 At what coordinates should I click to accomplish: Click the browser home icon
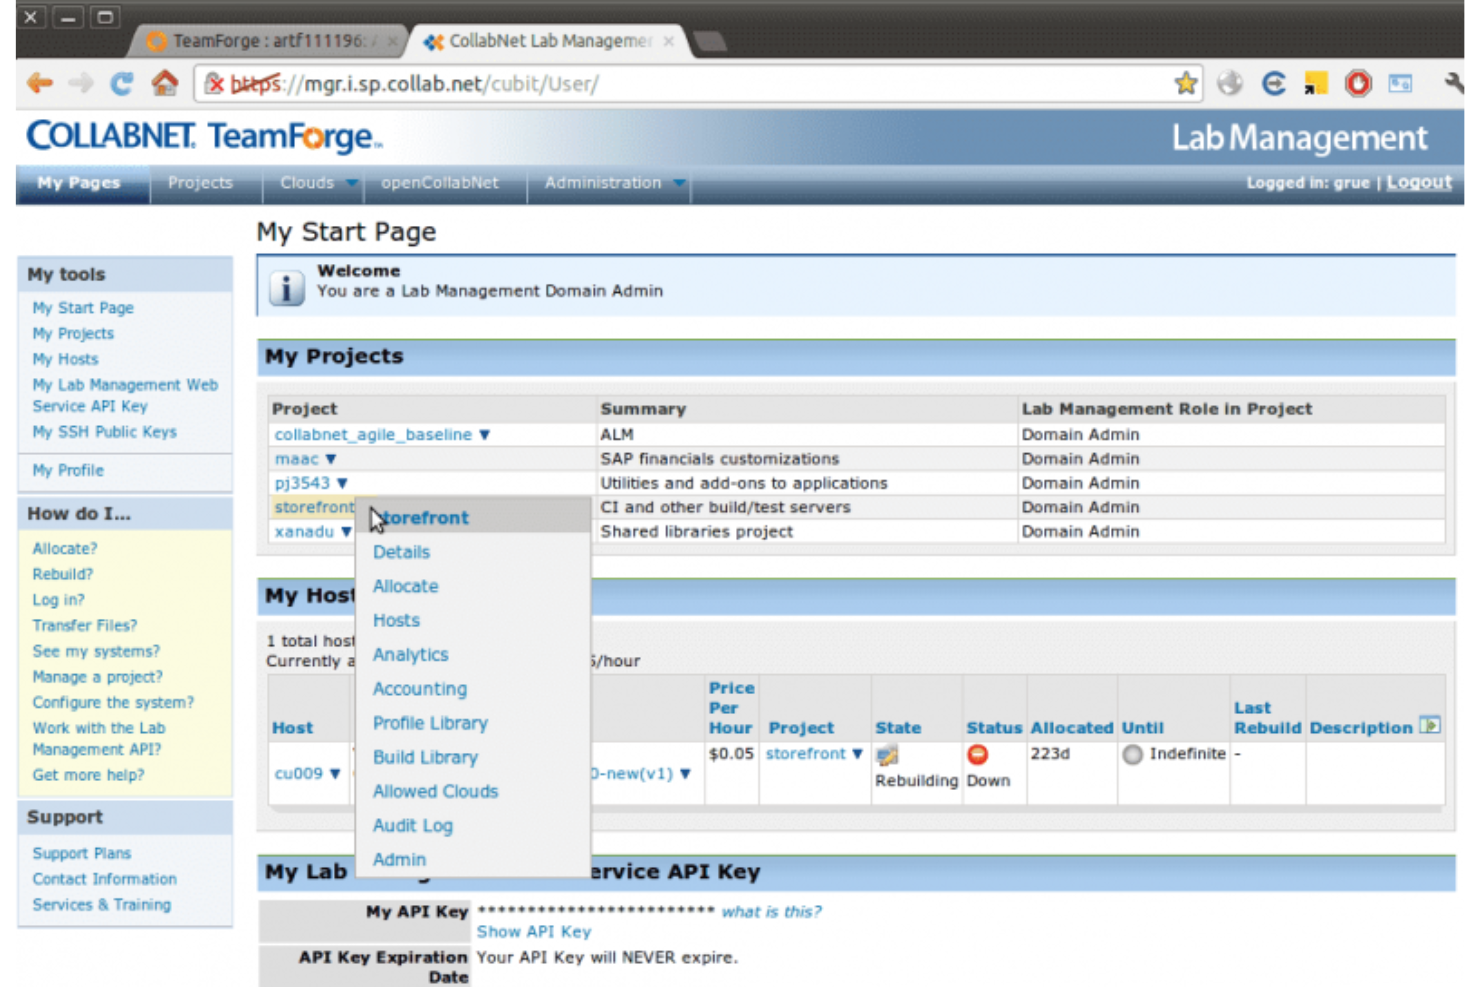pyautogui.click(x=166, y=84)
